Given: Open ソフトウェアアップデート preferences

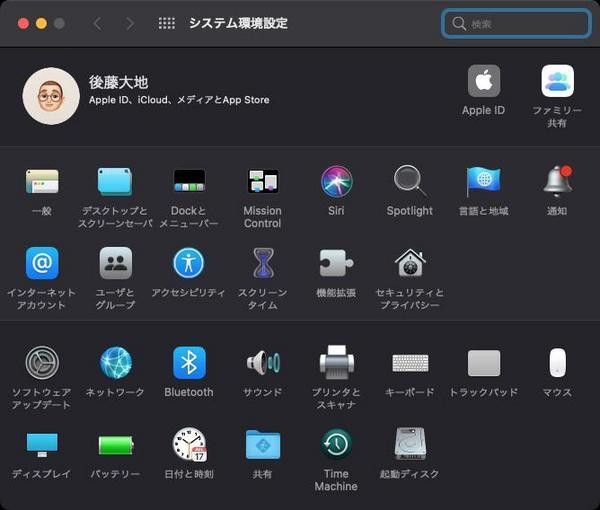Looking at the screenshot, I should click(42, 363).
